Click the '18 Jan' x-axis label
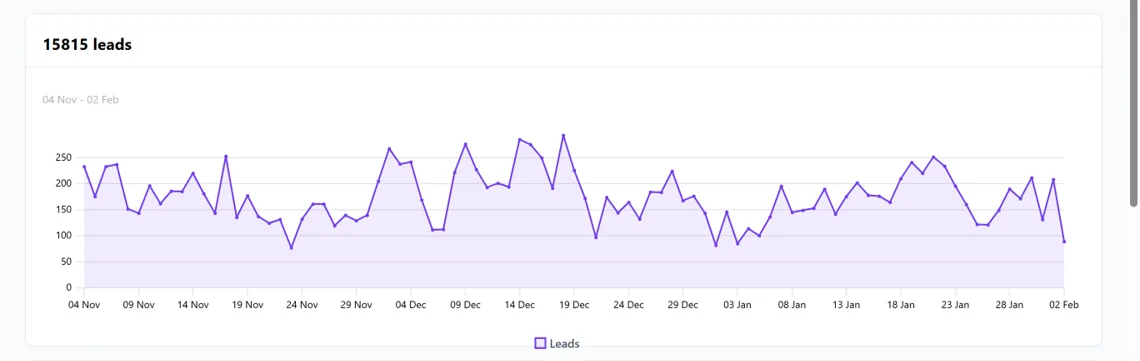1140x361 pixels. pos(902,305)
